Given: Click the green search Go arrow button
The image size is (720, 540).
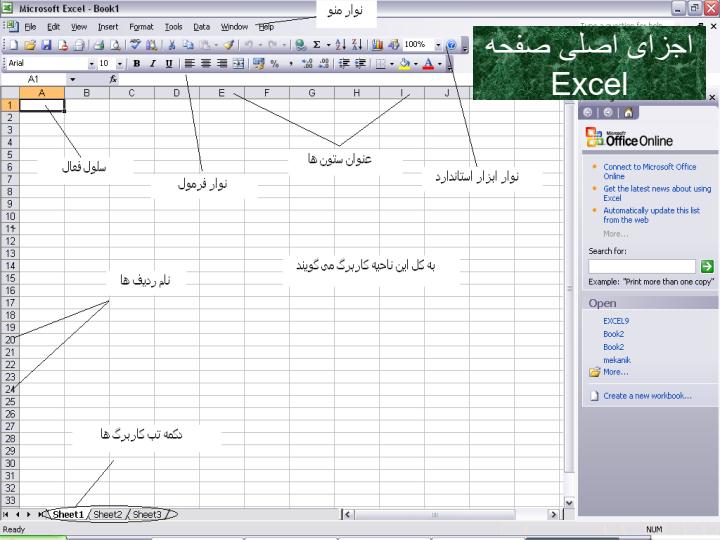Looking at the screenshot, I should (x=707, y=266).
